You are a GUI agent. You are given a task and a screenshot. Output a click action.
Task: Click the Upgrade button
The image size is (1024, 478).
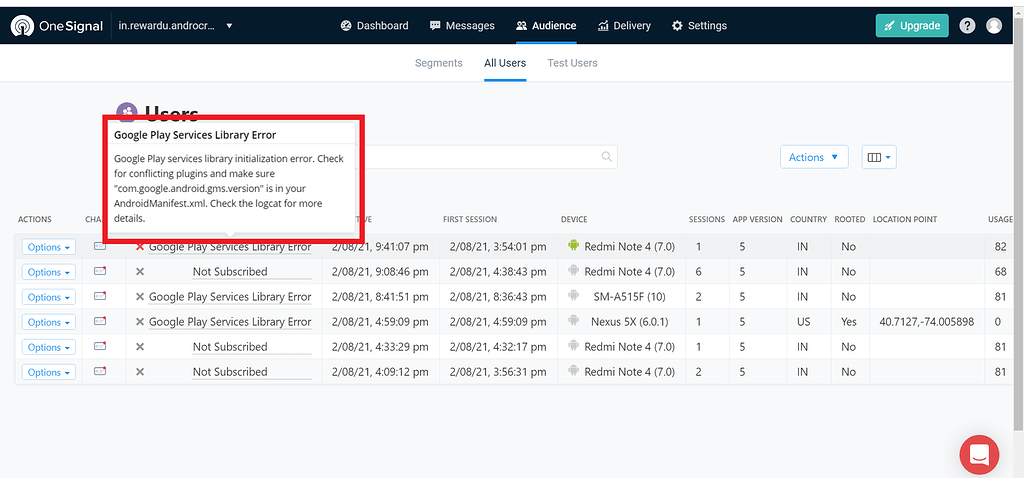point(912,25)
